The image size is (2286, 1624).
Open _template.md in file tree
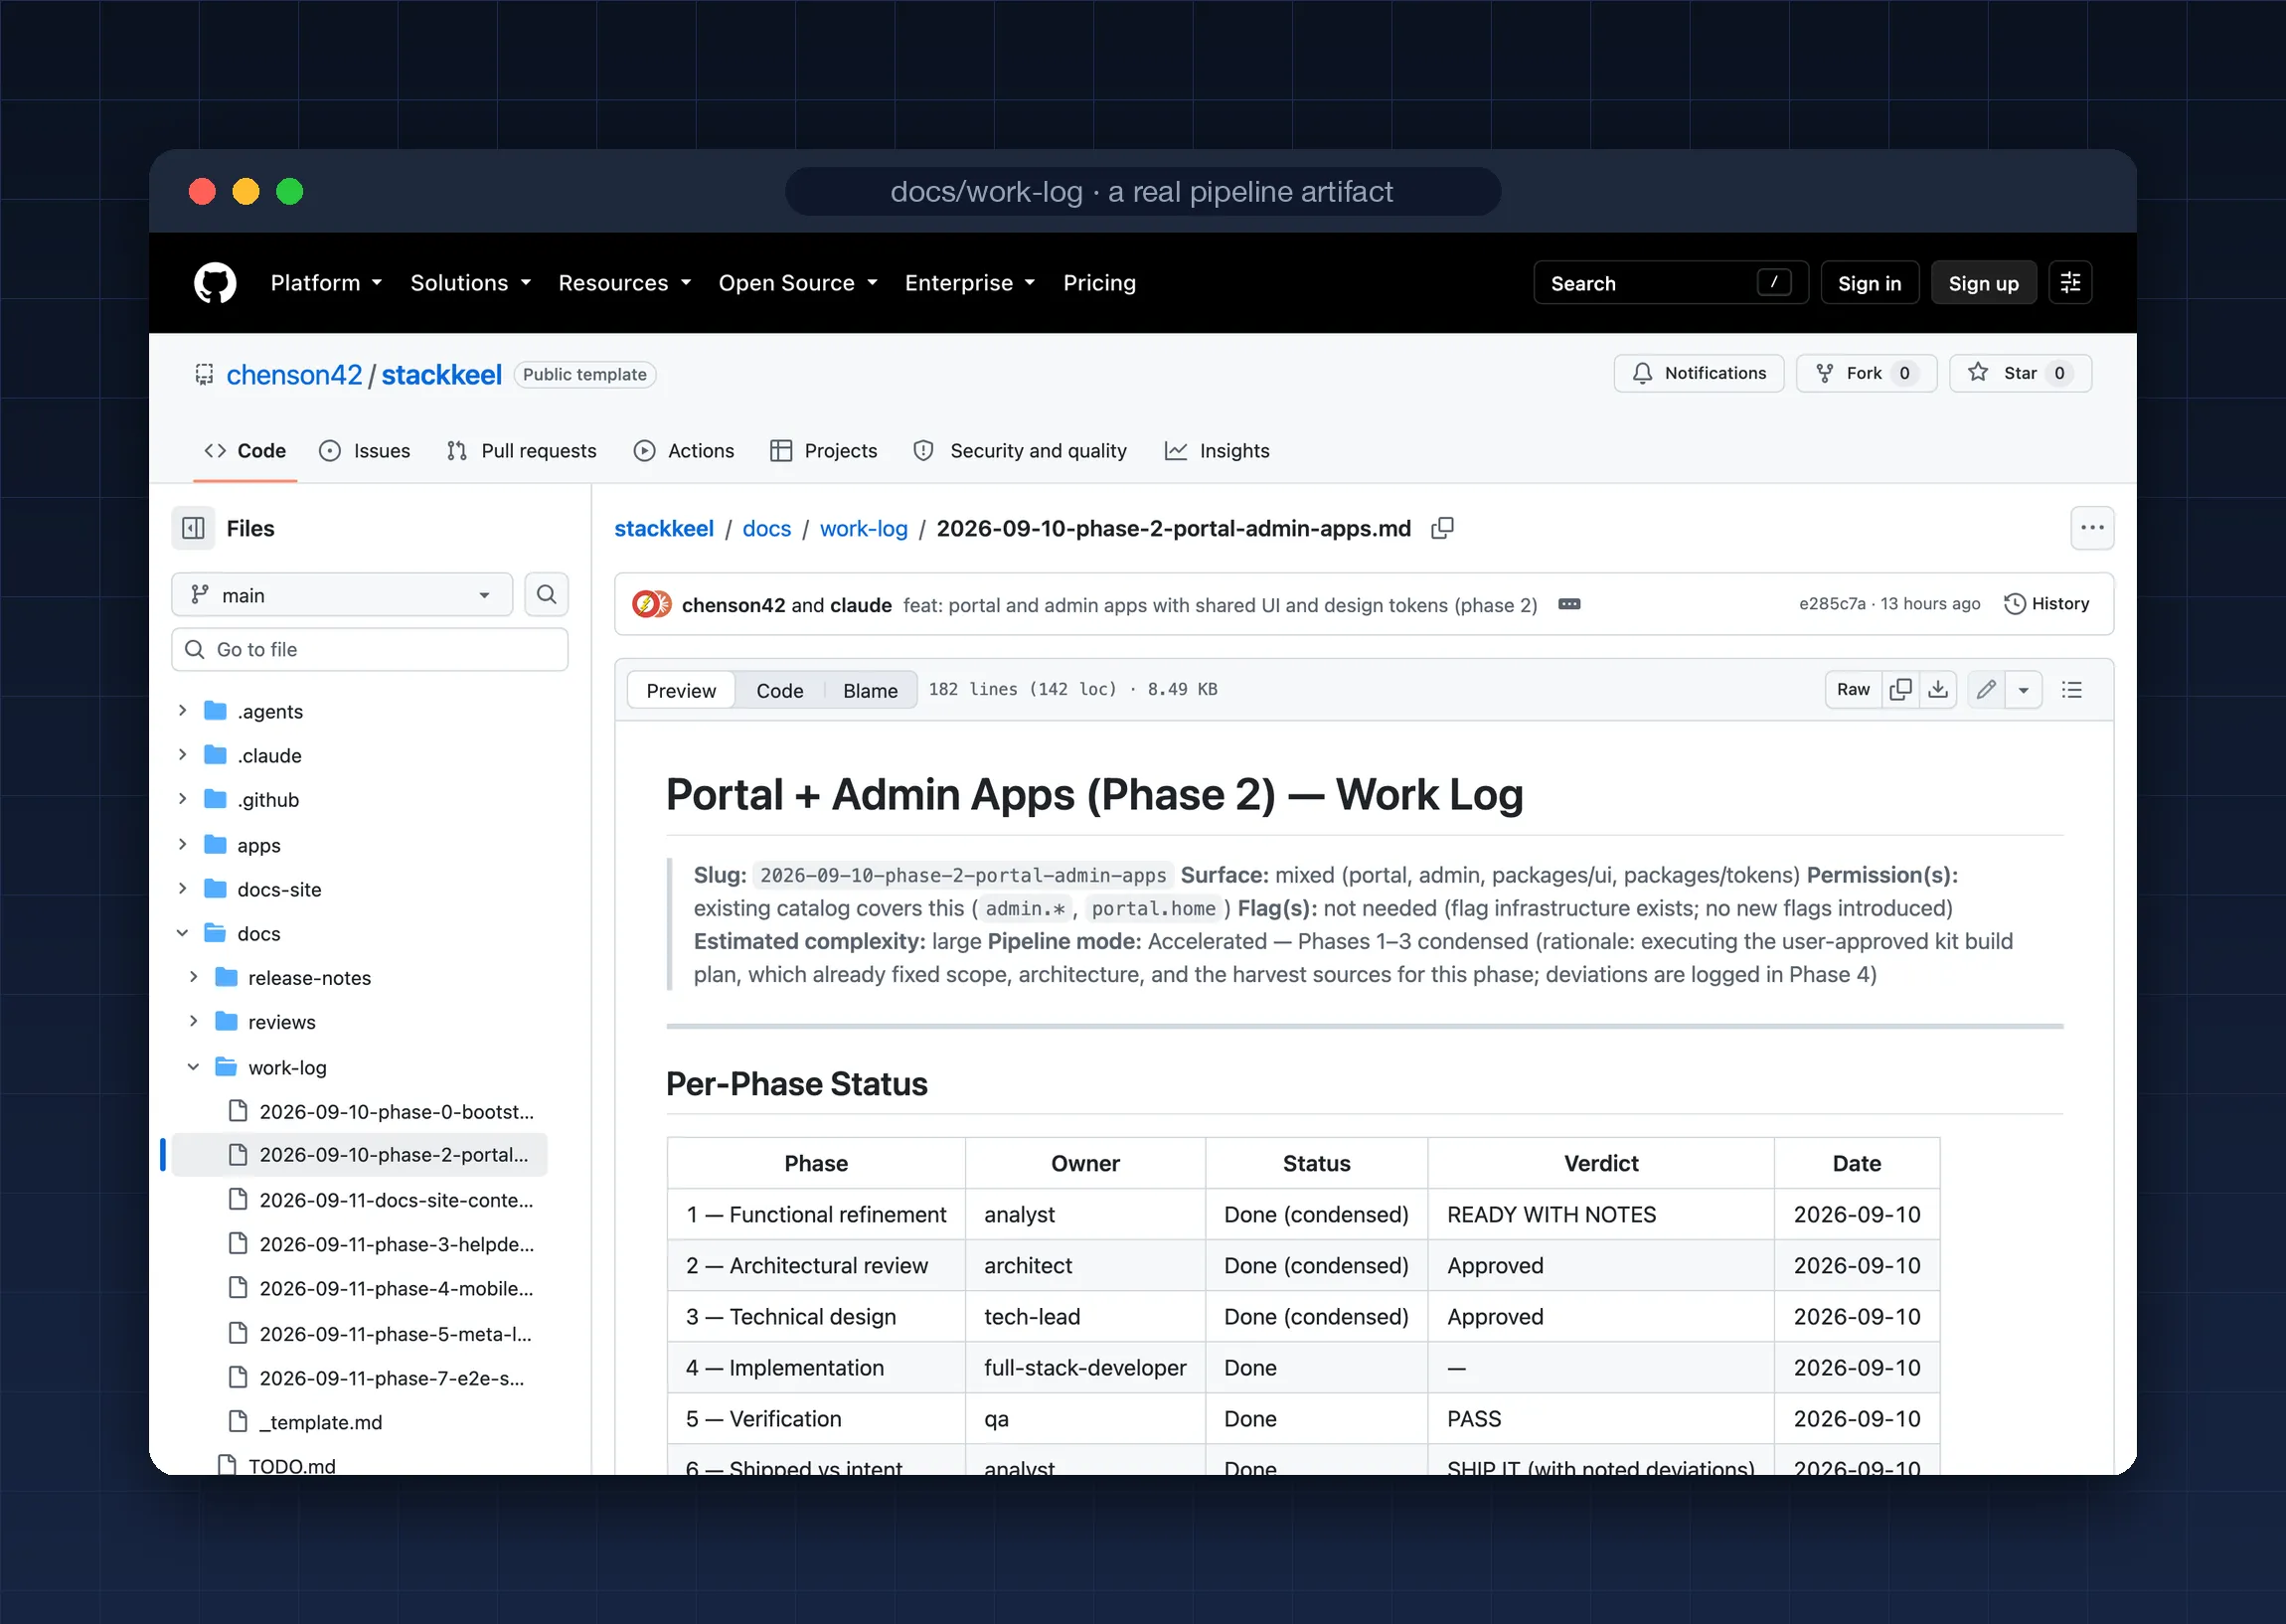320,1422
